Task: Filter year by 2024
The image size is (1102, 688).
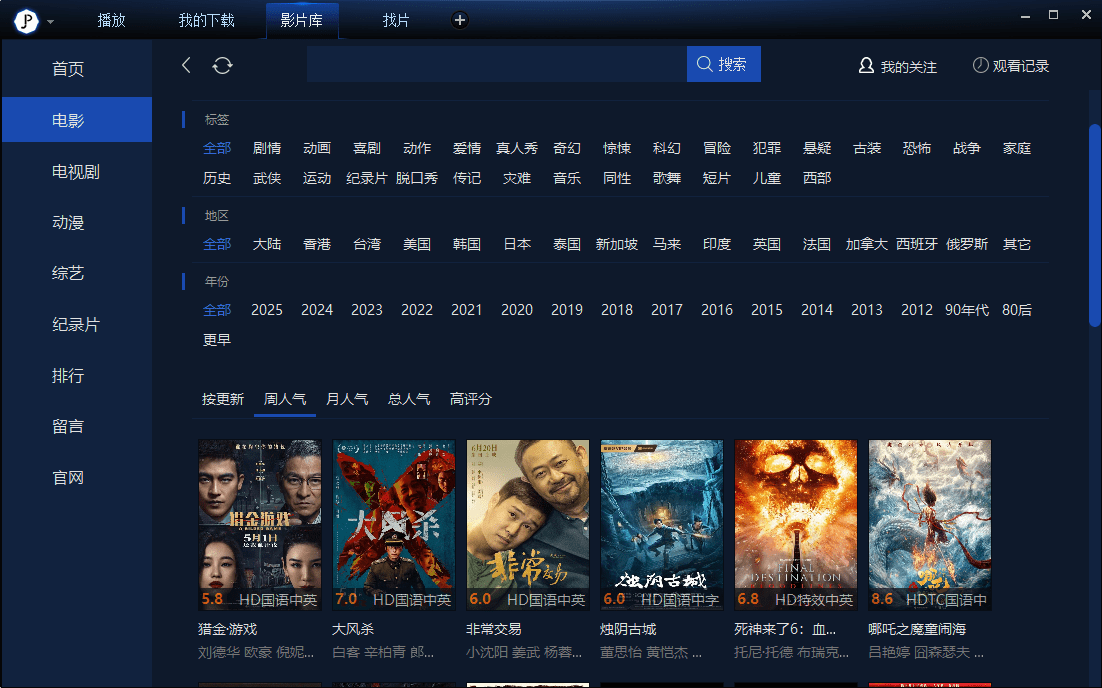Action: (316, 310)
